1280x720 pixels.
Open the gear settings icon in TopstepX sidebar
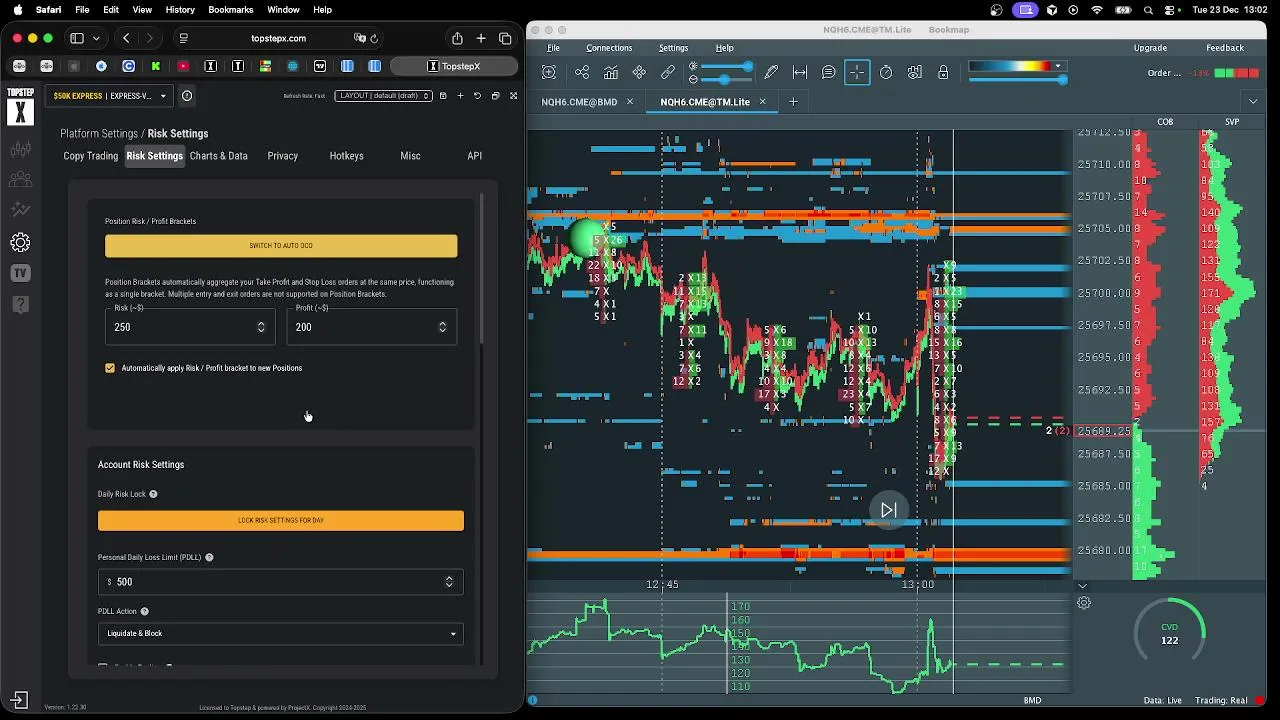(20, 242)
